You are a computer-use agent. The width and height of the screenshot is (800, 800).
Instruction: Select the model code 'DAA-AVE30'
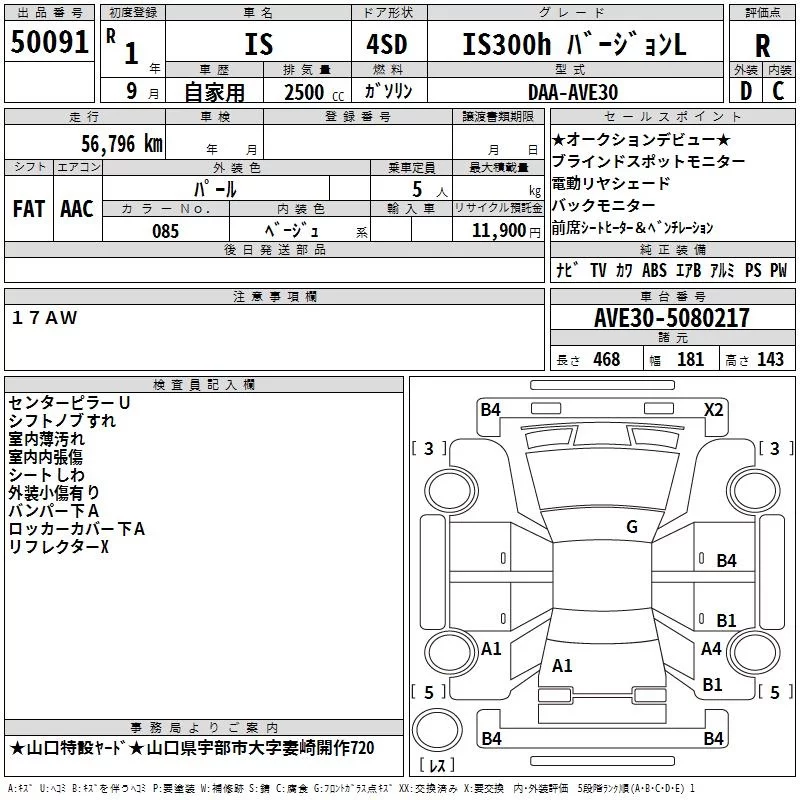pyautogui.click(x=573, y=92)
